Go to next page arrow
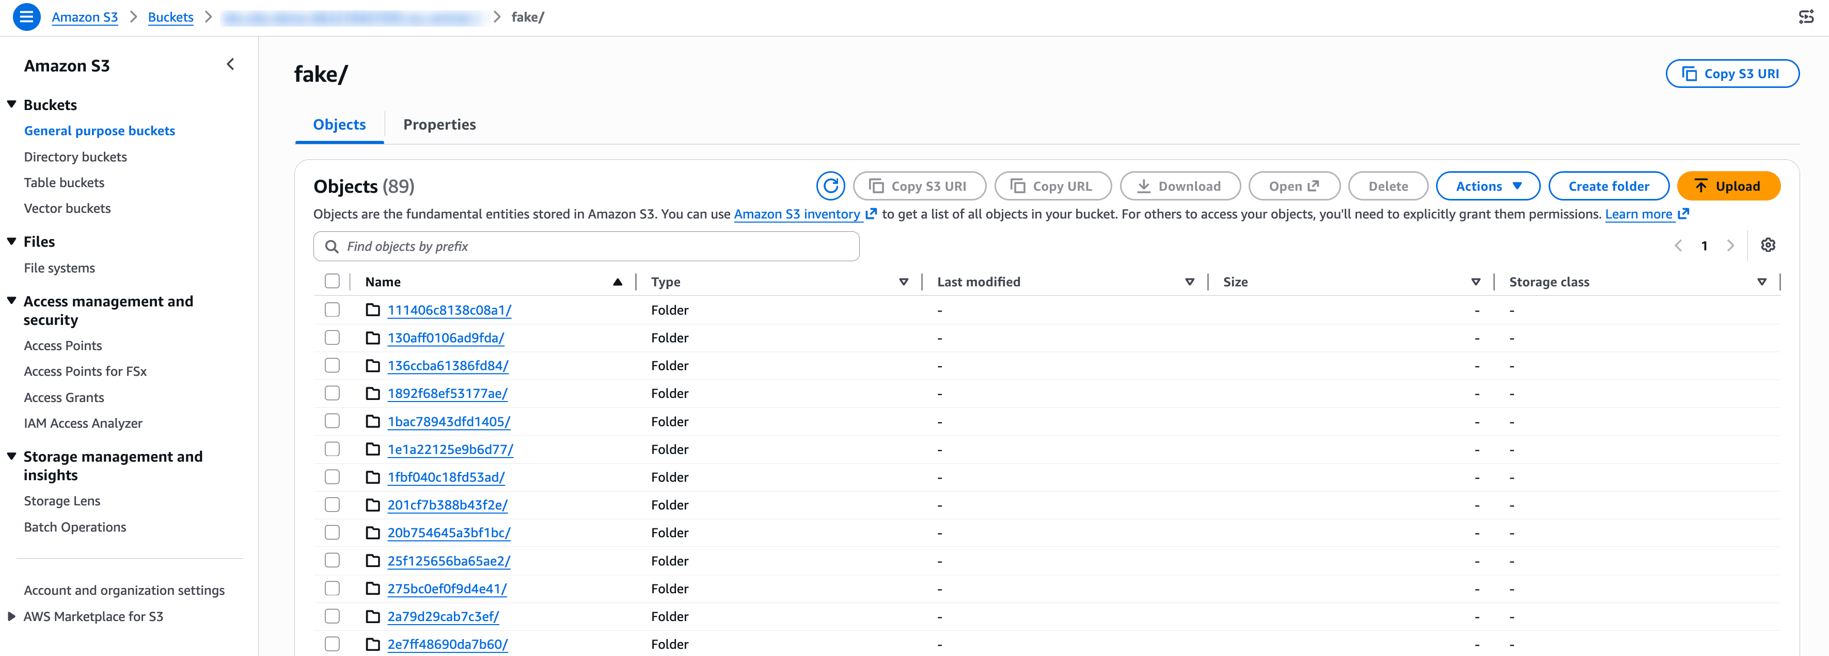This screenshot has width=1829, height=656. (x=1731, y=245)
